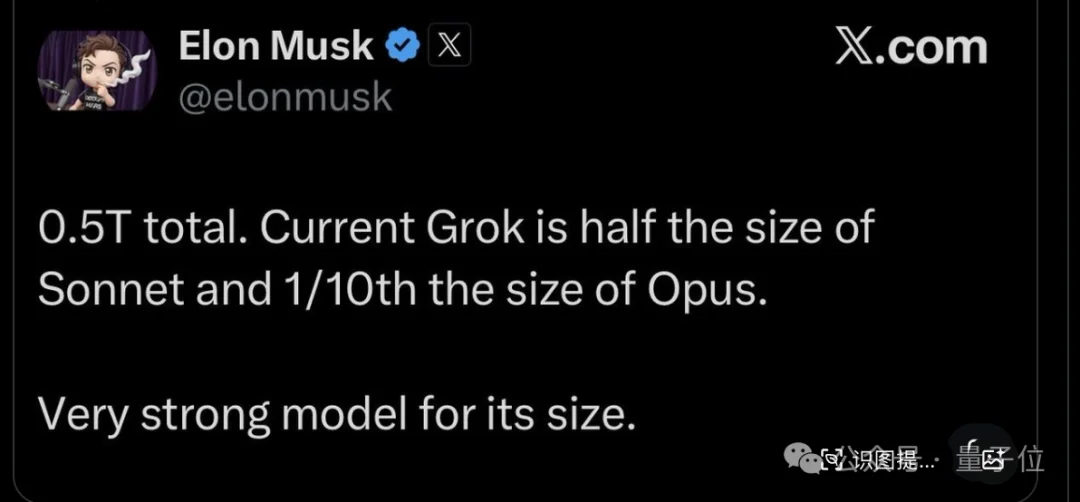Screen dimensions: 1080x502
Task: Click the blue verified checkmark badge
Action: tap(402, 47)
